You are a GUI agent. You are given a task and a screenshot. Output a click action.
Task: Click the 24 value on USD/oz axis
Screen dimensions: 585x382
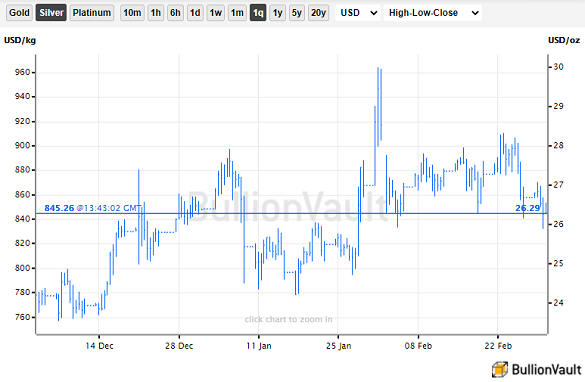tap(558, 303)
